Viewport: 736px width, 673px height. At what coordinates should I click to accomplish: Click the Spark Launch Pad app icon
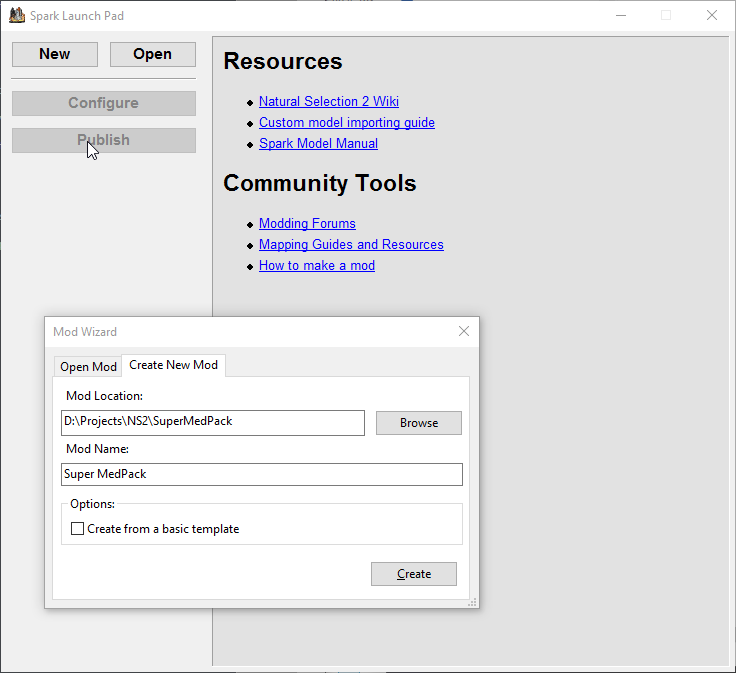coord(17,15)
